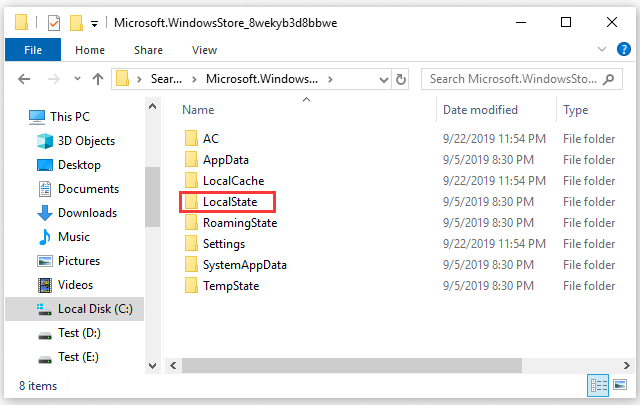640x405 pixels.
Task: Select the SystemAppData folder icon
Action: (x=191, y=265)
